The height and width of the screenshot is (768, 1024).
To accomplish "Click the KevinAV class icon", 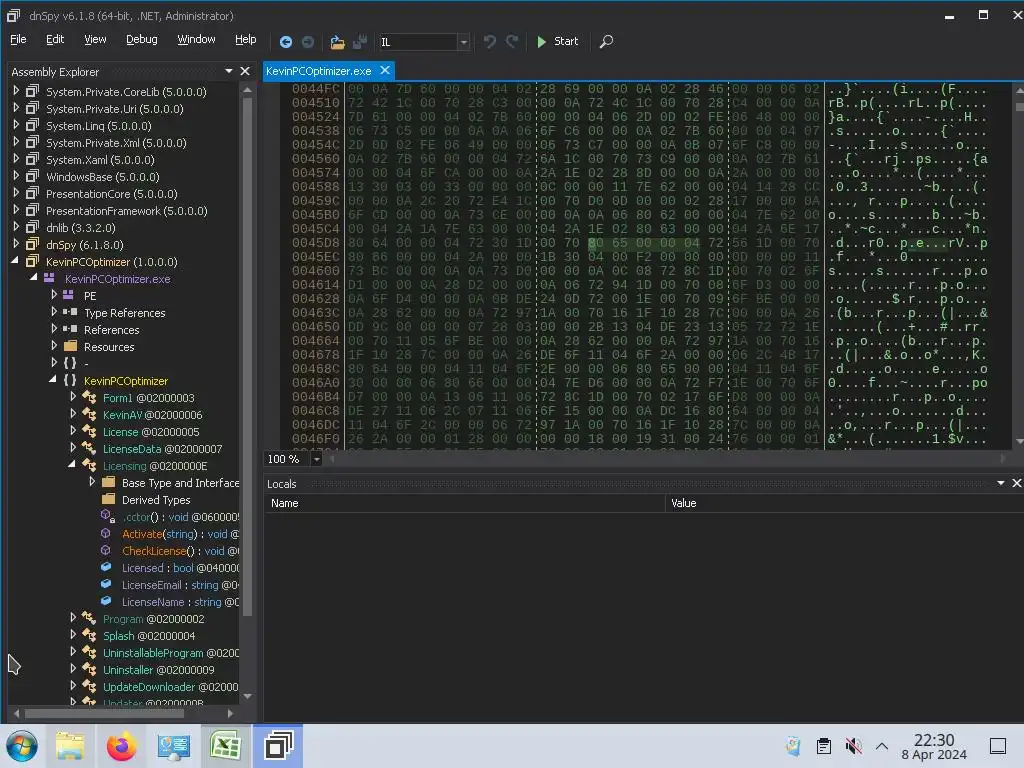I will (89, 414).
